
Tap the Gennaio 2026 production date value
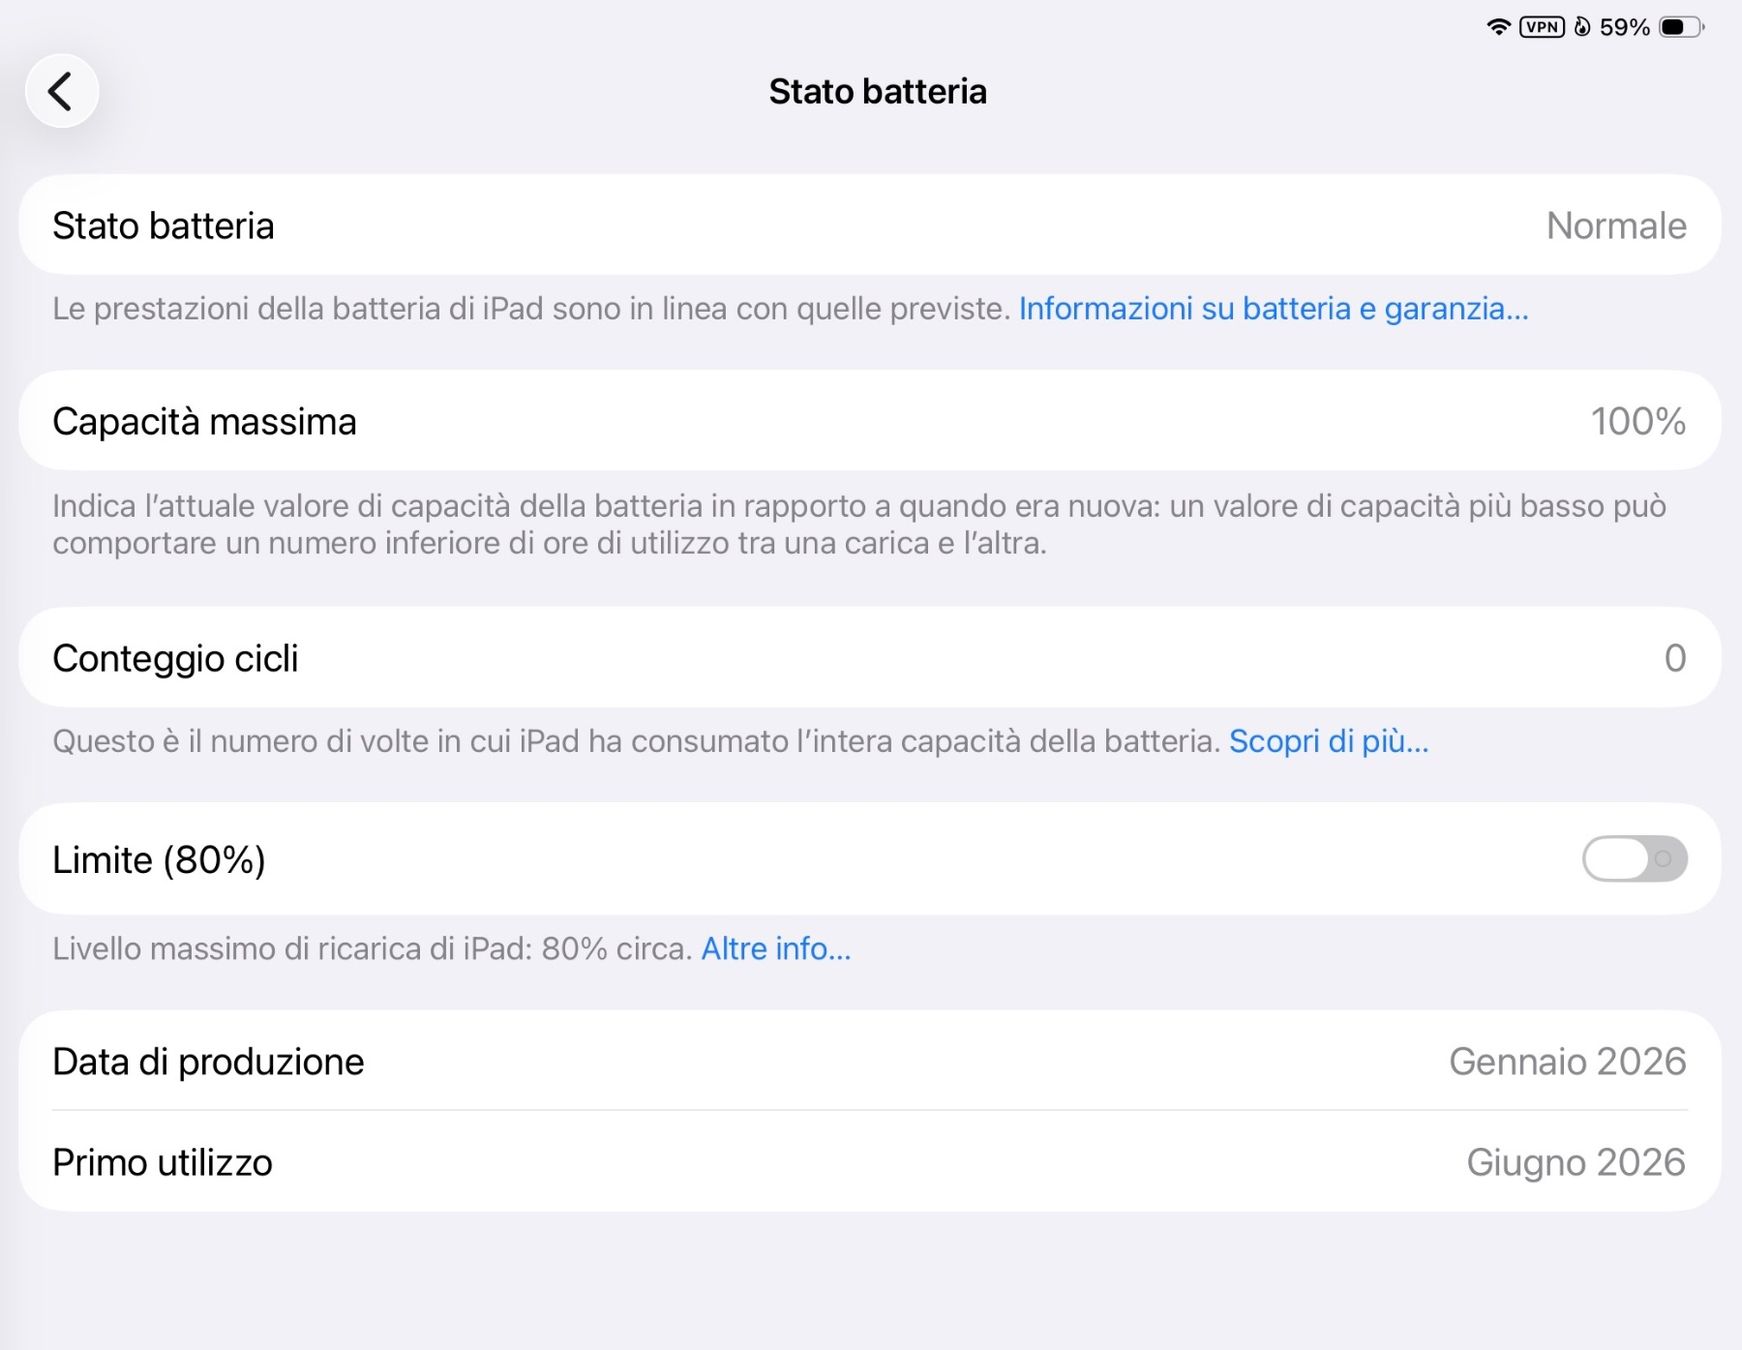click(x=1568, y=1061)
